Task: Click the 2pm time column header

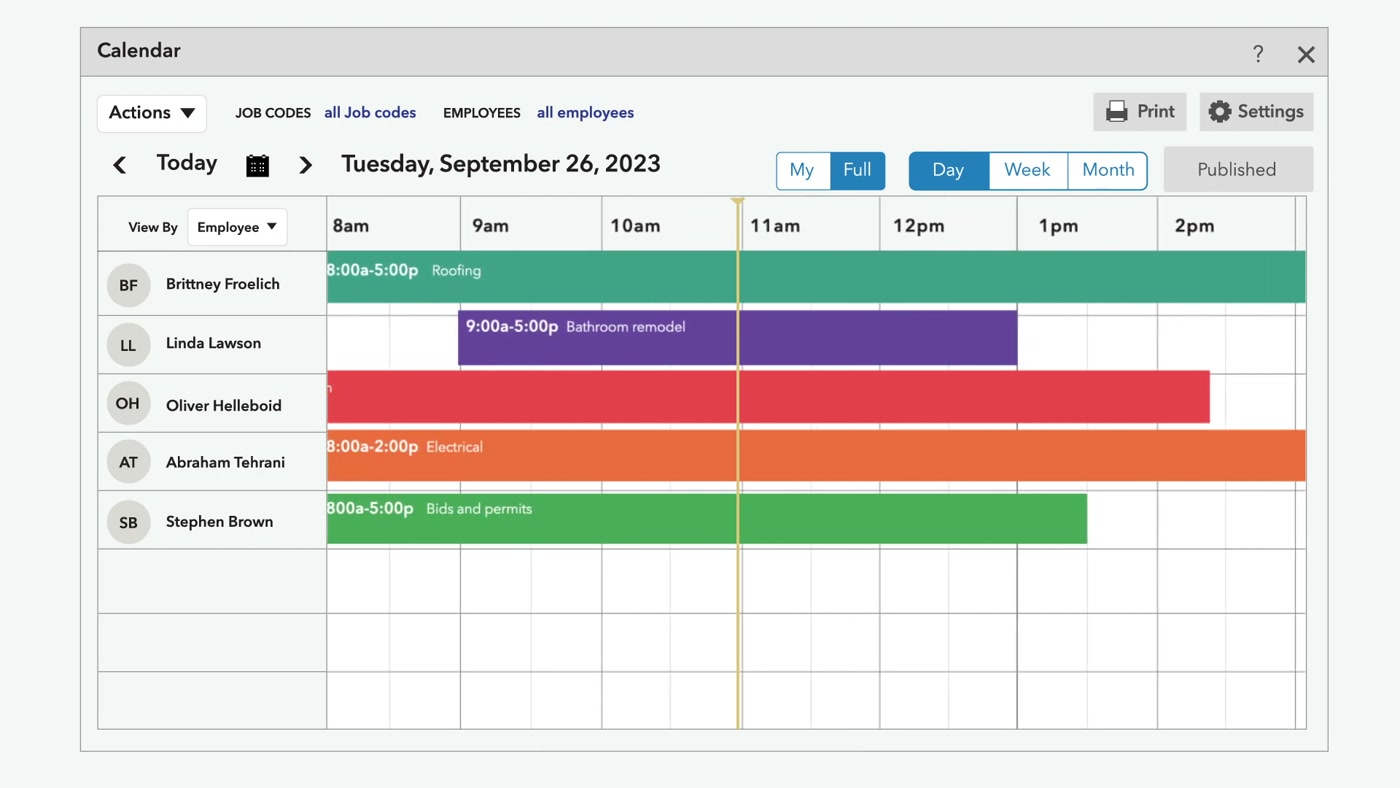Action: [1194, 226]
